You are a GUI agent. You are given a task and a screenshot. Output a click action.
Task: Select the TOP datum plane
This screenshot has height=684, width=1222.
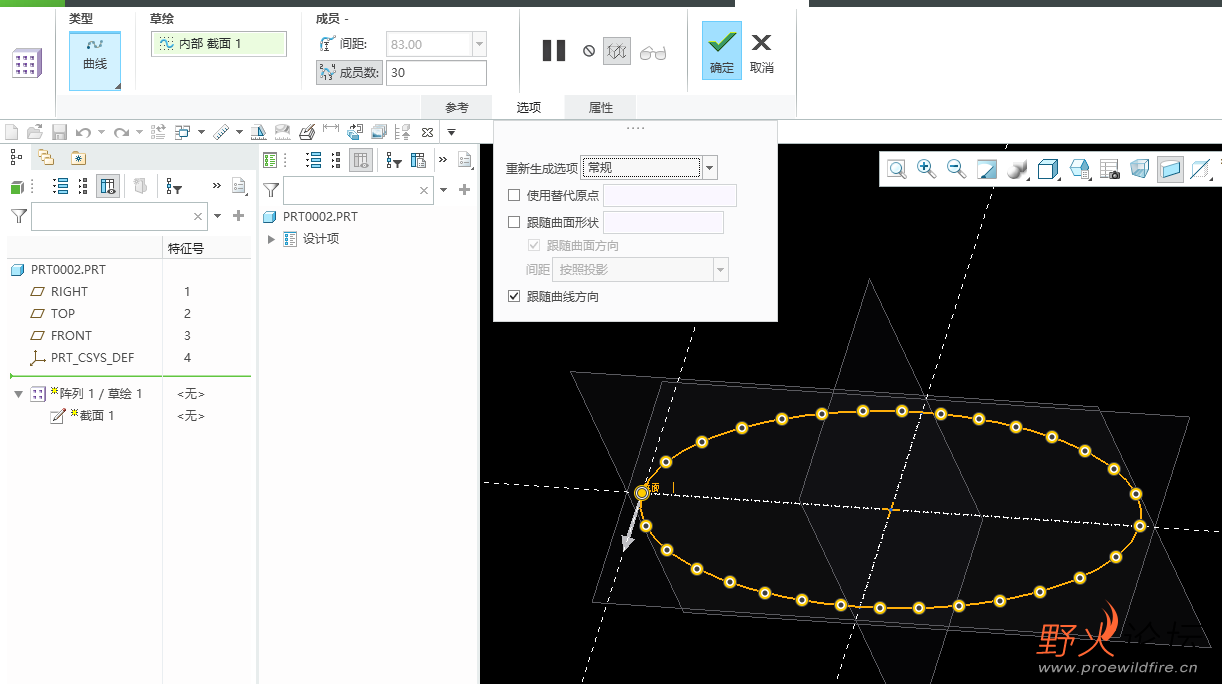pos(63,313)
